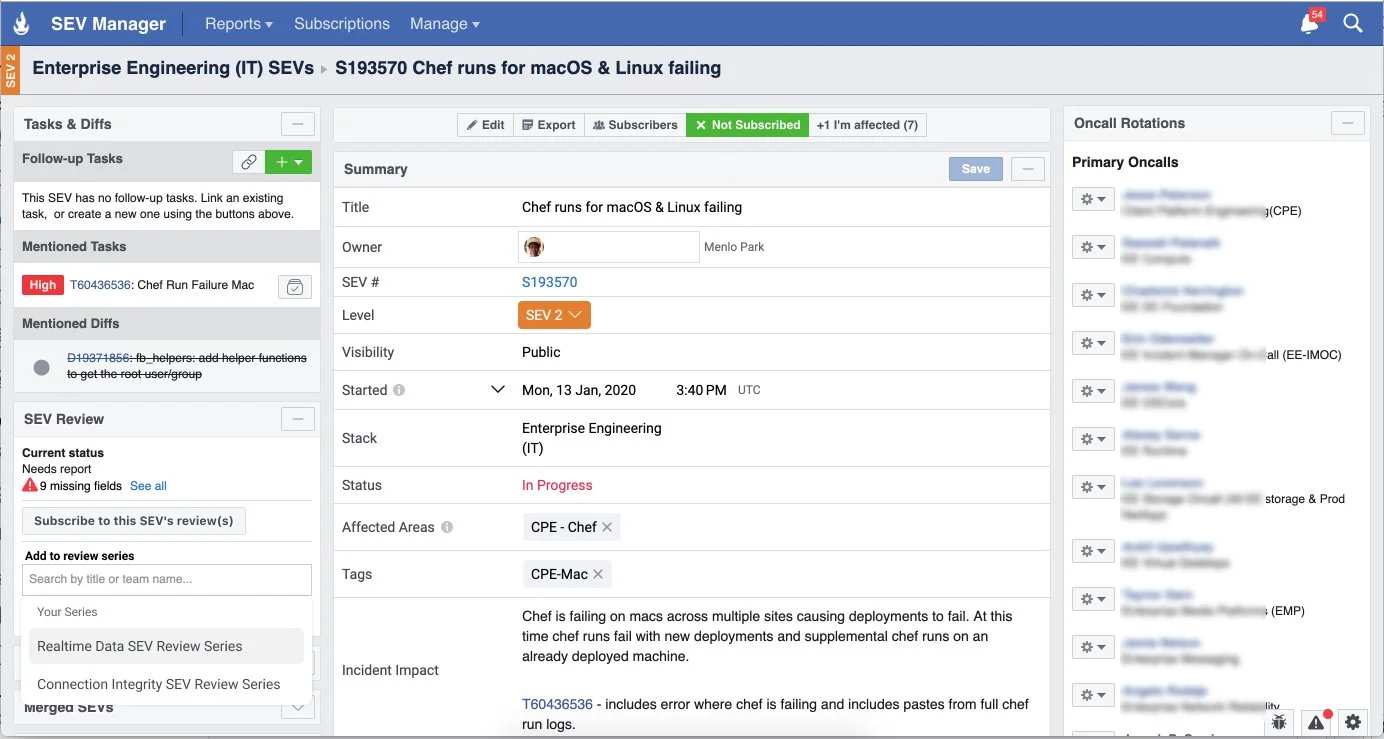Open SEV number S193570 link
Image resolution: width=1384 pixels, height=739 pixels.
coord(550,282)
